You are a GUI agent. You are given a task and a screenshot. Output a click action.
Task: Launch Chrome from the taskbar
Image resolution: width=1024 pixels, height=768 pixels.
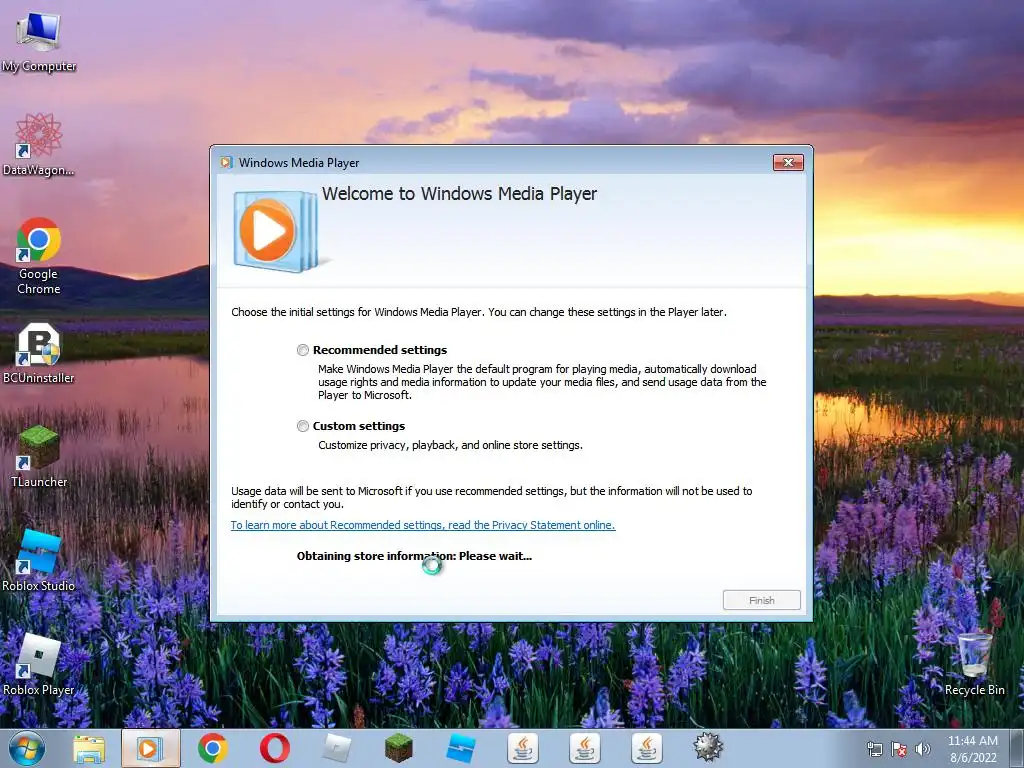[213, 748]
